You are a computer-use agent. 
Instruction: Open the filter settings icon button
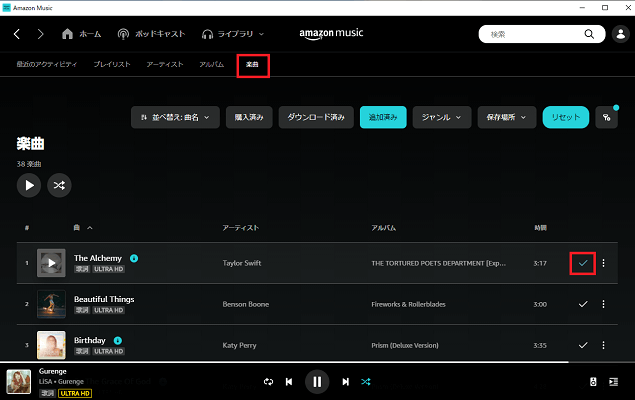point(606,117)
